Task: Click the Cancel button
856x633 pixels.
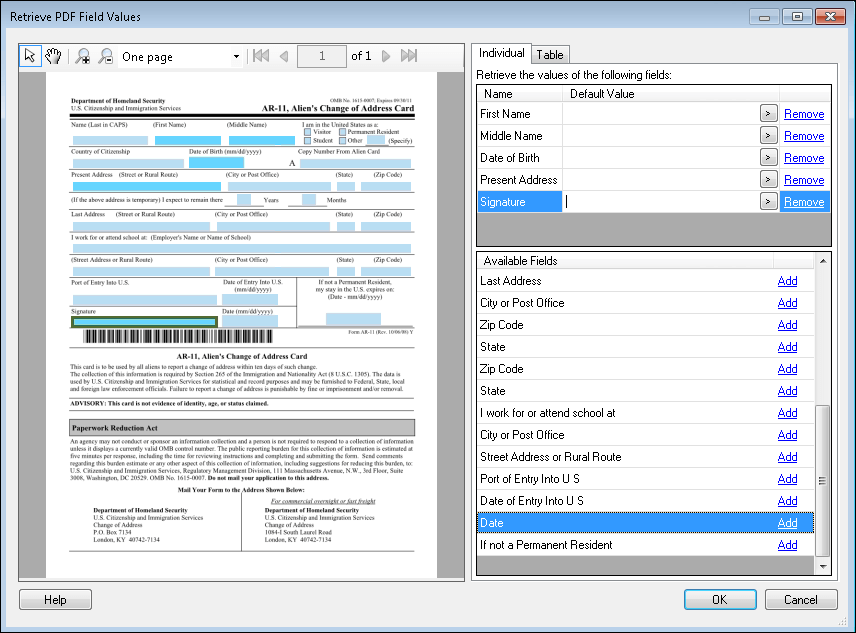Action: tap(801, 600)
